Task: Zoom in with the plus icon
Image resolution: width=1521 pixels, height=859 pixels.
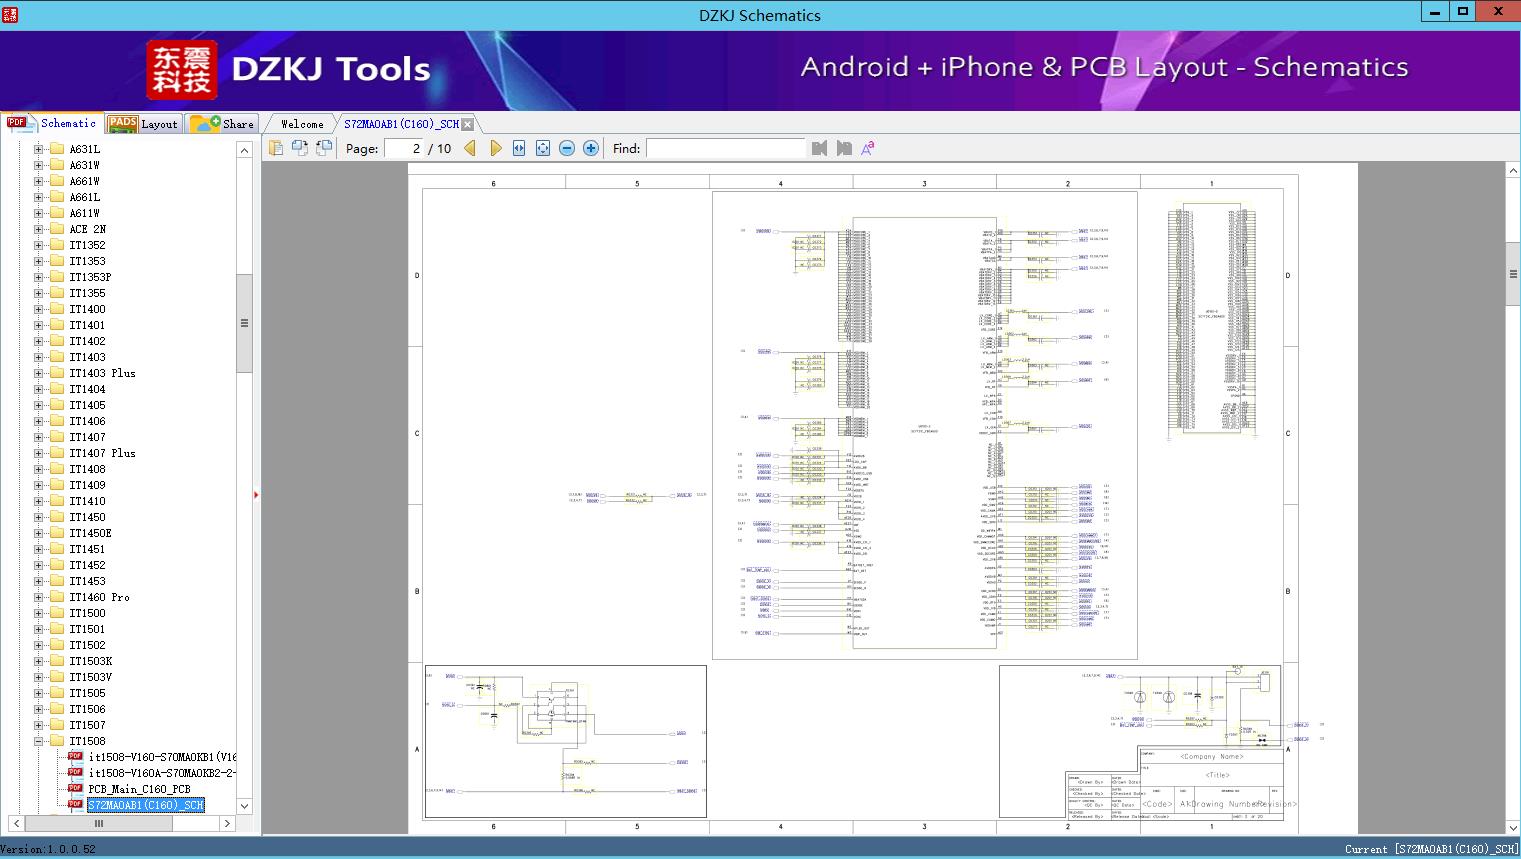Action: tap(591, 148)
